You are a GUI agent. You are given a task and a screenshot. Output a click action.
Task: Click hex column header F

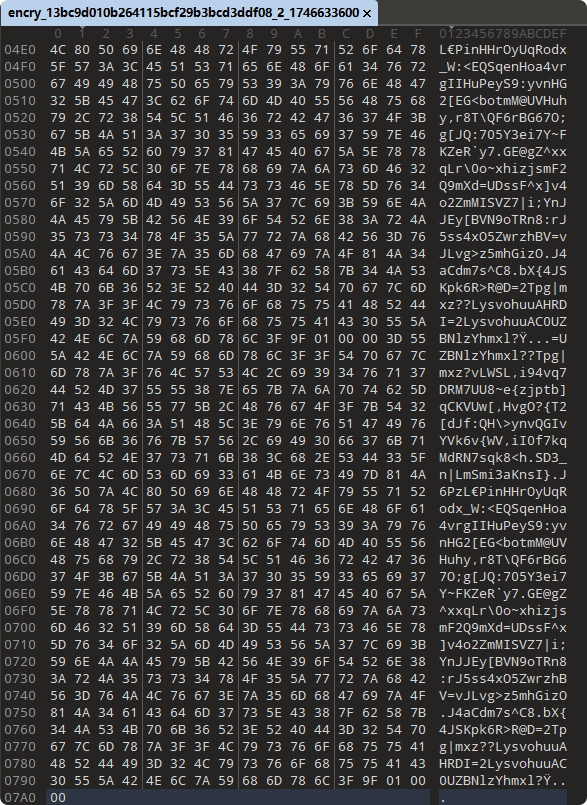click(418, 33)
